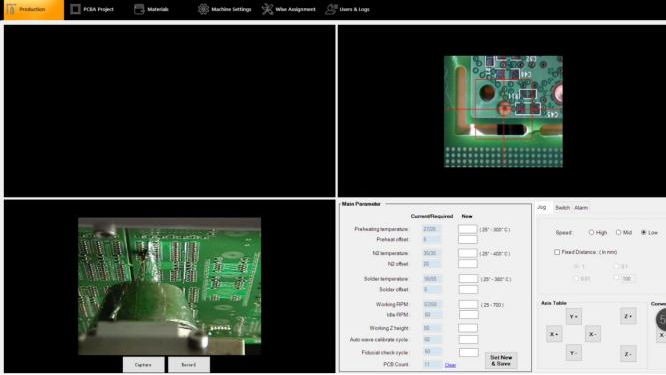Click the Set New & Save button

point(501,361)
